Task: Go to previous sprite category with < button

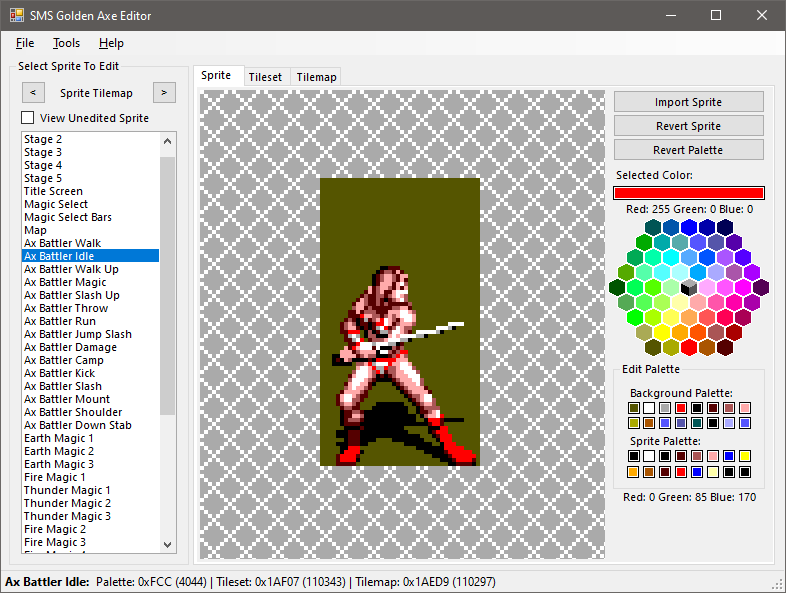Action: (x=33, y=93)
